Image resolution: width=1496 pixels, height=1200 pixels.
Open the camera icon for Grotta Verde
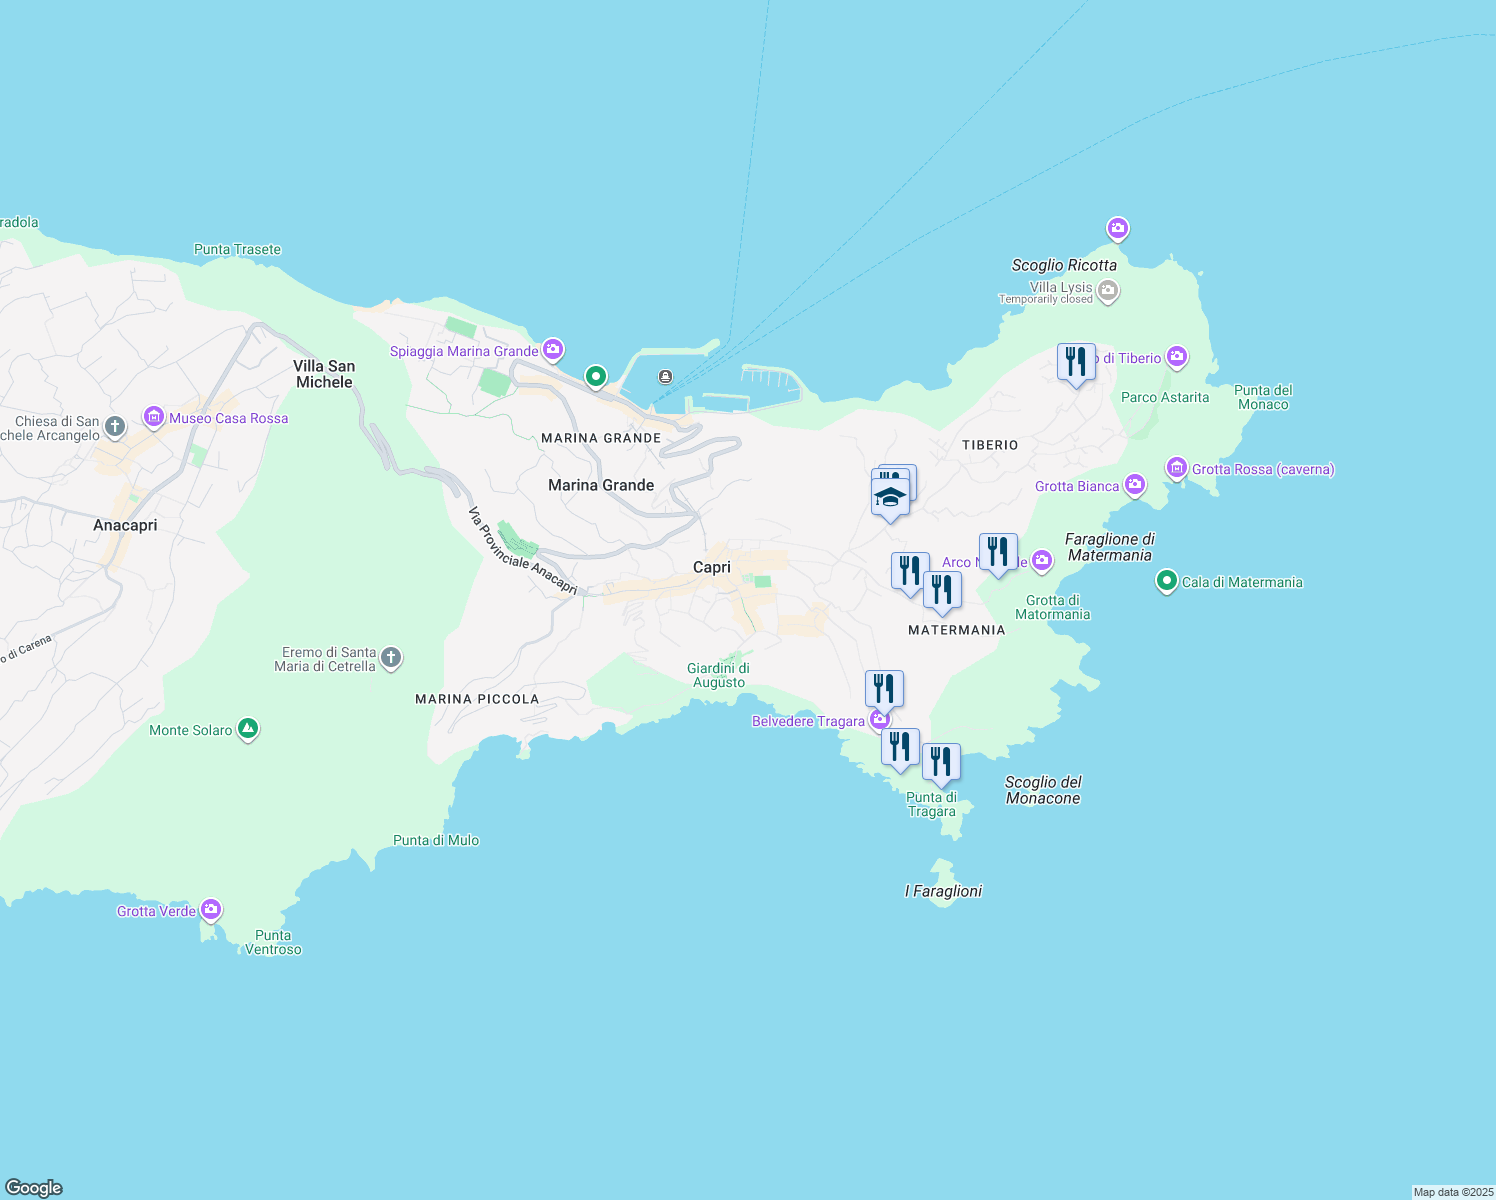click(x=211, y=909)
